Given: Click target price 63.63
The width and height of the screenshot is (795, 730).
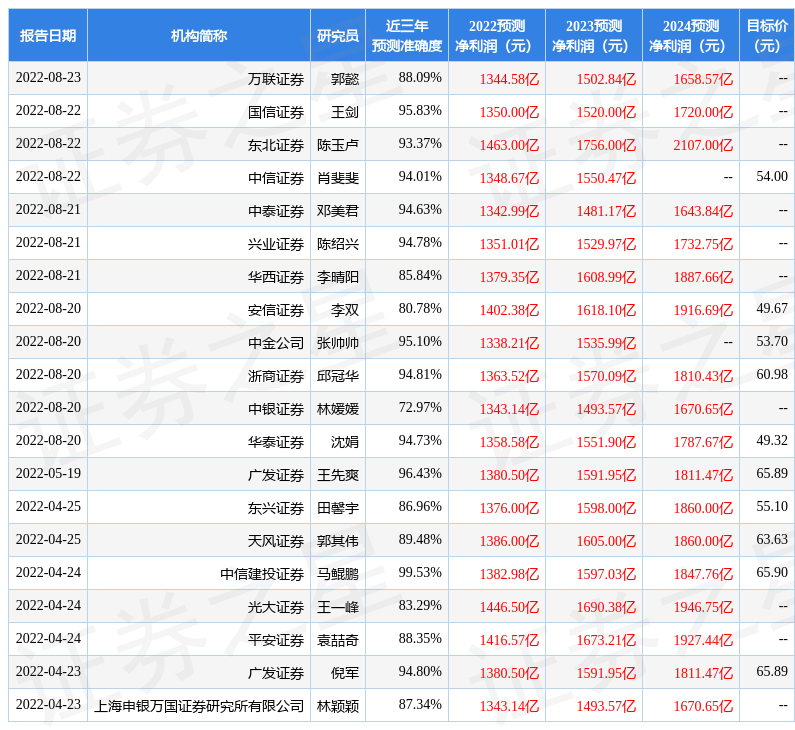Looking at the screenshot, I should pos(772,539).
